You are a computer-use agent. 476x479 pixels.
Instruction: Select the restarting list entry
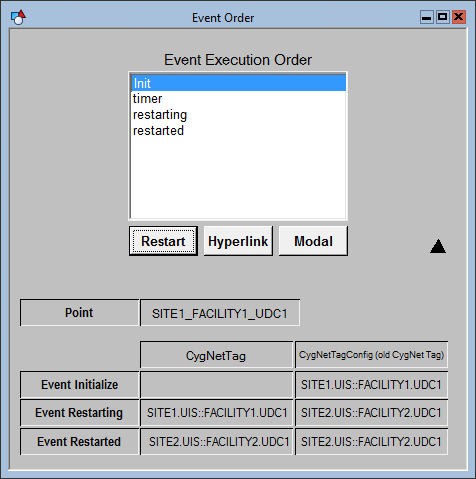[238, 115]
